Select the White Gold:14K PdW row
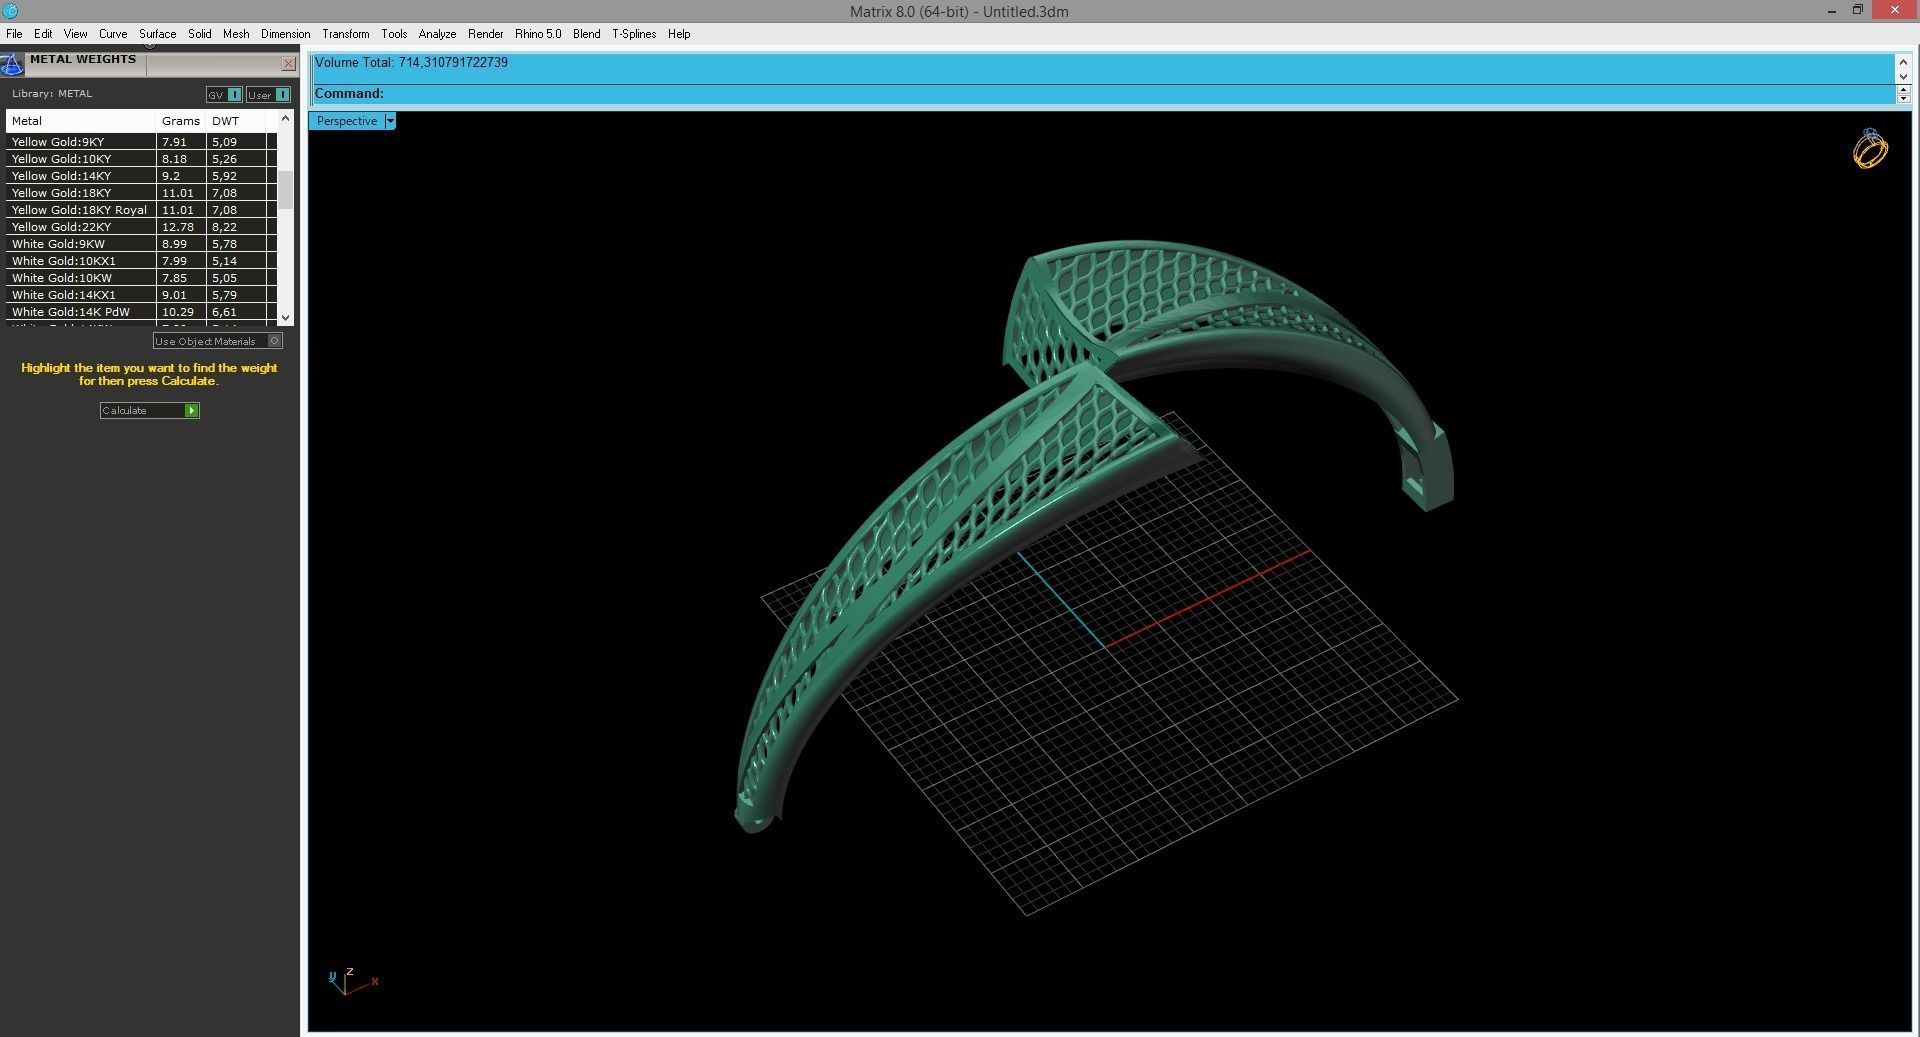 click(x=142, y=312)
